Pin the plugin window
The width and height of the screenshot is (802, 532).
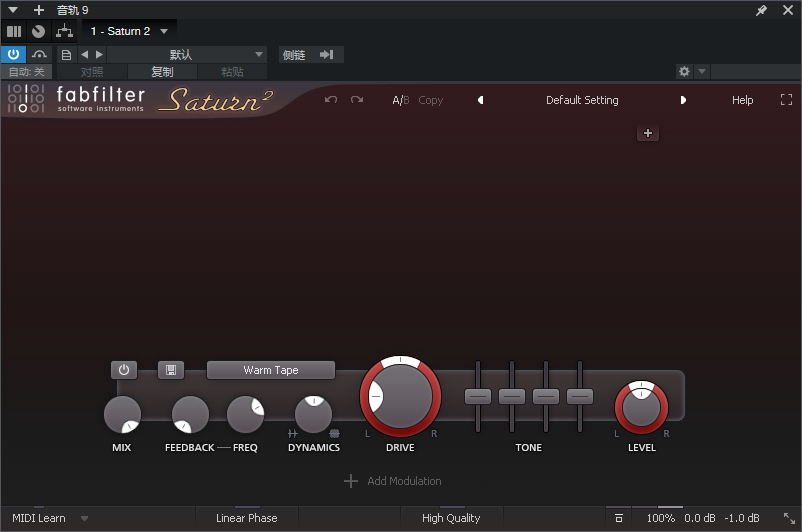761,10
